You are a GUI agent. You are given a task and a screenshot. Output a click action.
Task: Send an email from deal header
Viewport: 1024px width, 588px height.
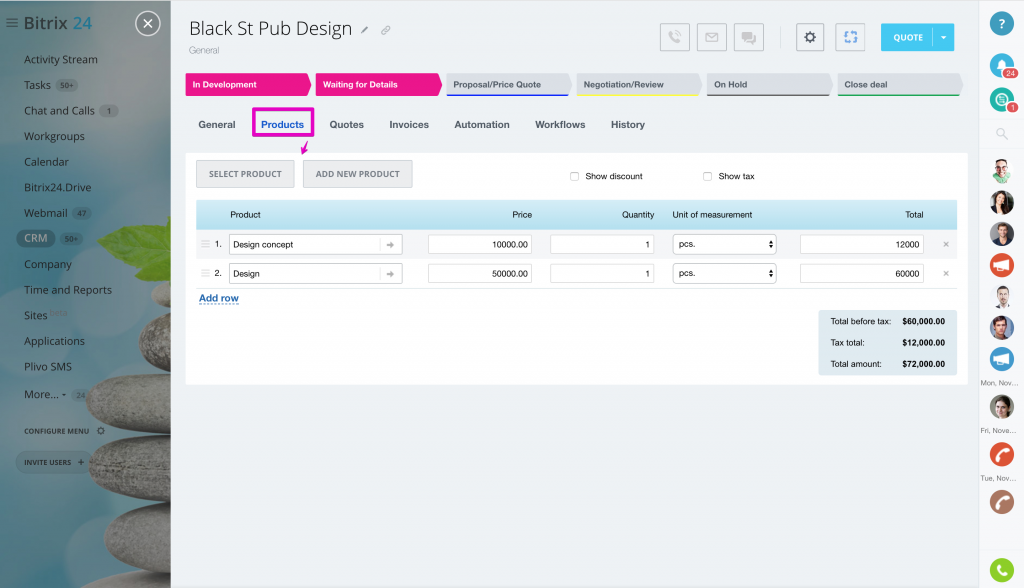point(712,37)
